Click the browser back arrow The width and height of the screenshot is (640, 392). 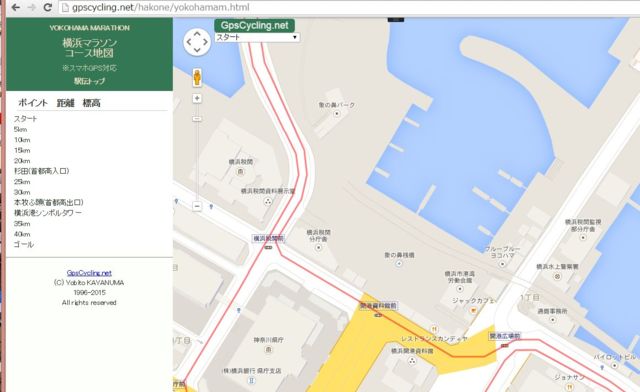(16, 7)
